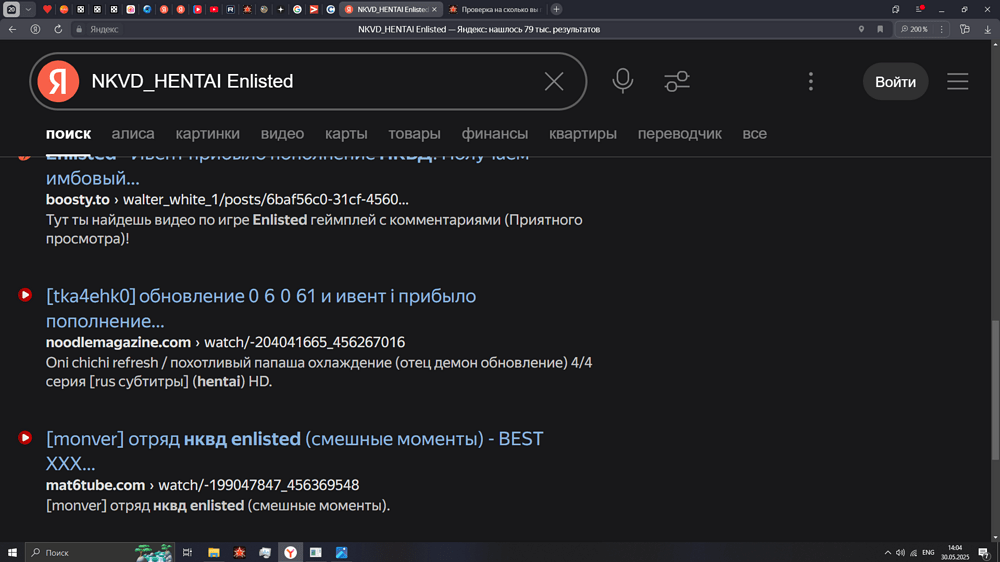Open the vertical three-dot menu beside Войти
1000x562 pixels.
click(x=811, y=81)
